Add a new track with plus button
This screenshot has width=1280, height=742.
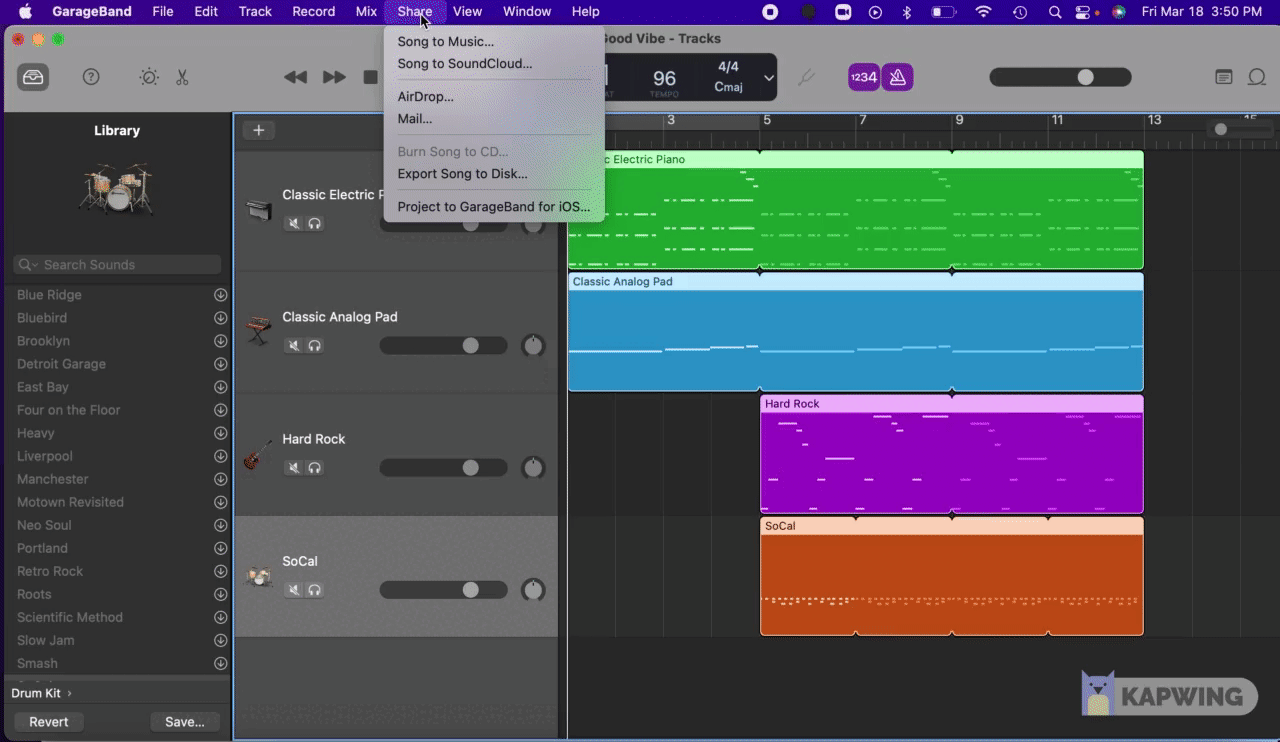pyautogui.click(x=258, y=130)
